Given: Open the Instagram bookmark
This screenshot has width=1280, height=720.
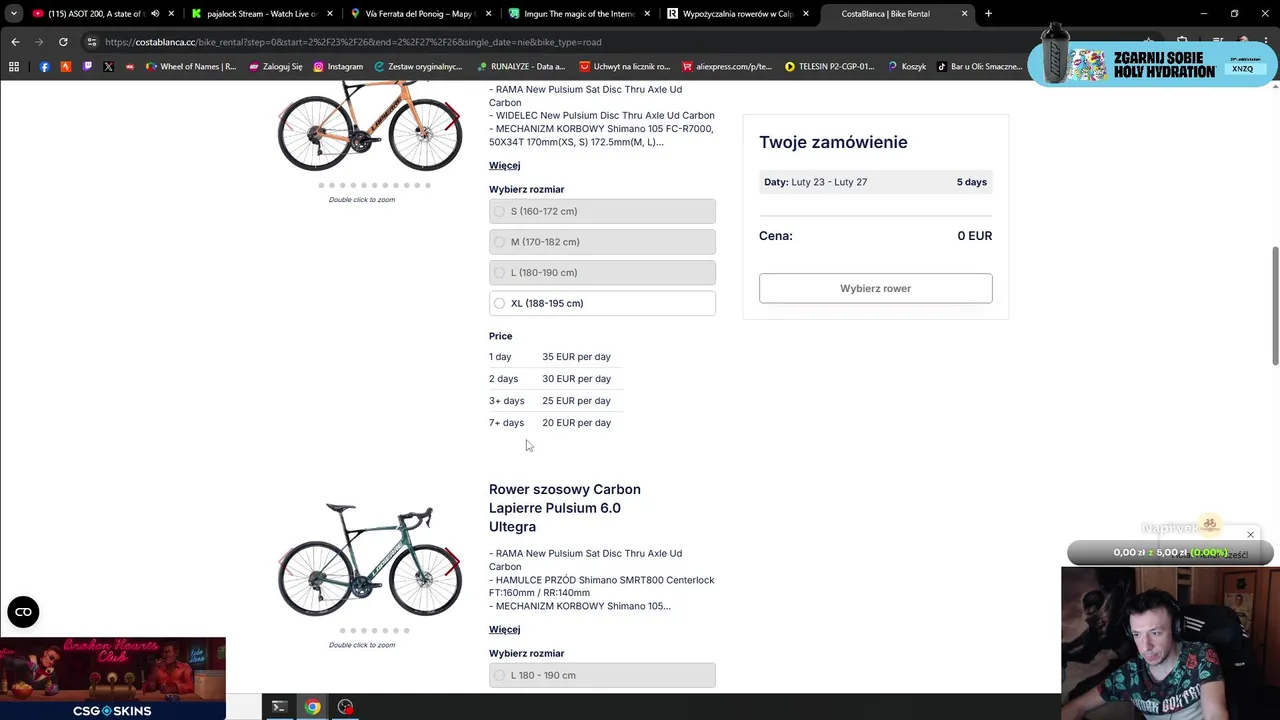Looking at the screenshot, I should pyautogui.click(x=338, y=67).
